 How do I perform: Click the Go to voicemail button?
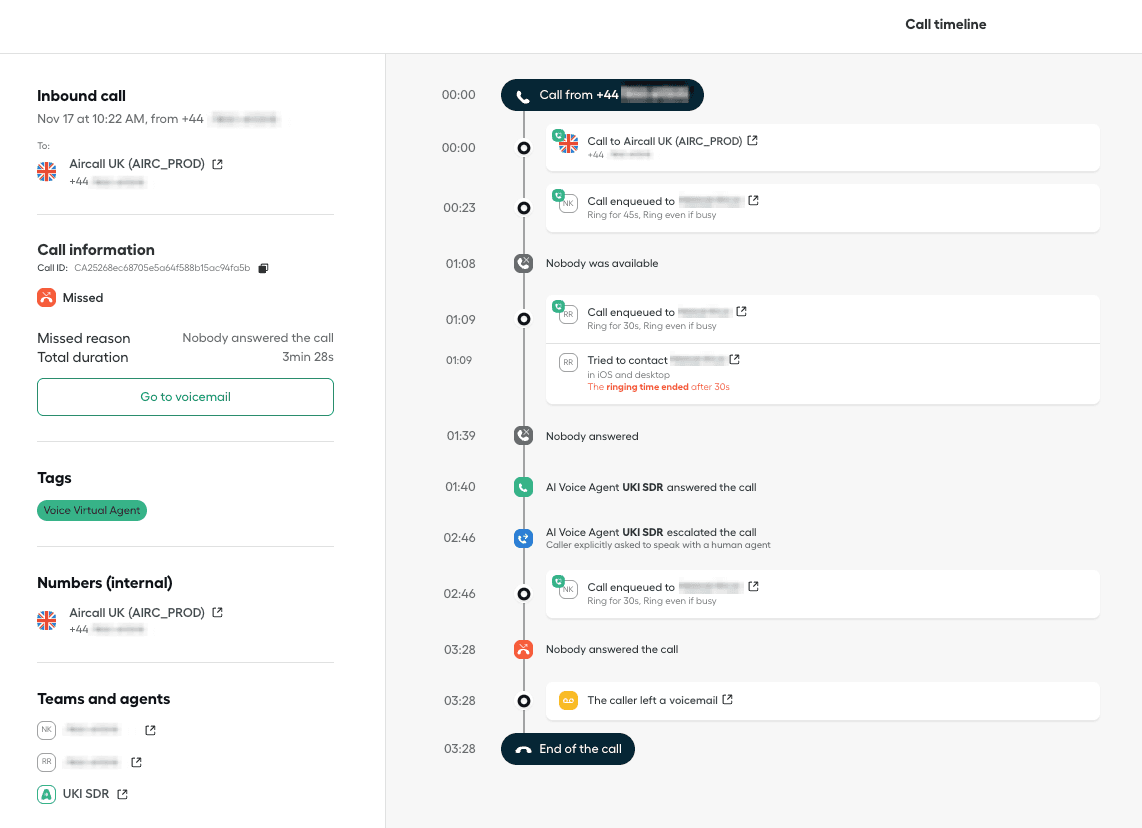tap(185, 397)
